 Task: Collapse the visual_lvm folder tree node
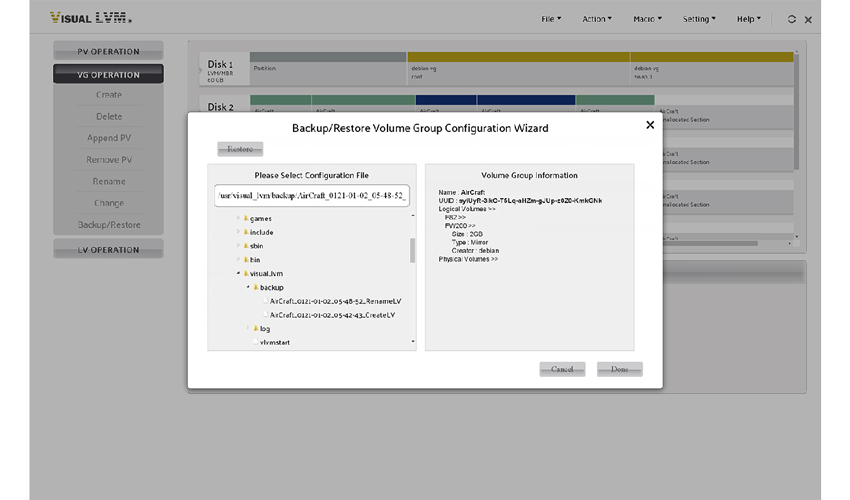click(x=238, y=273)
